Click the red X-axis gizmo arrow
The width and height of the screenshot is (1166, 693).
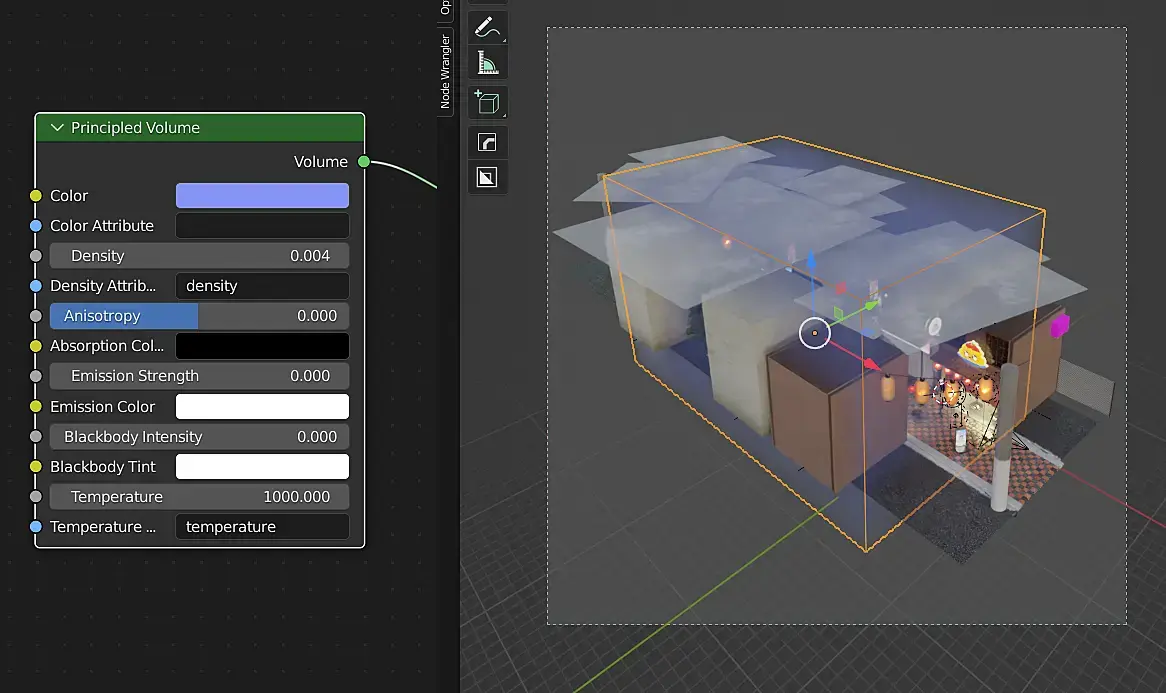click(871, 364)
